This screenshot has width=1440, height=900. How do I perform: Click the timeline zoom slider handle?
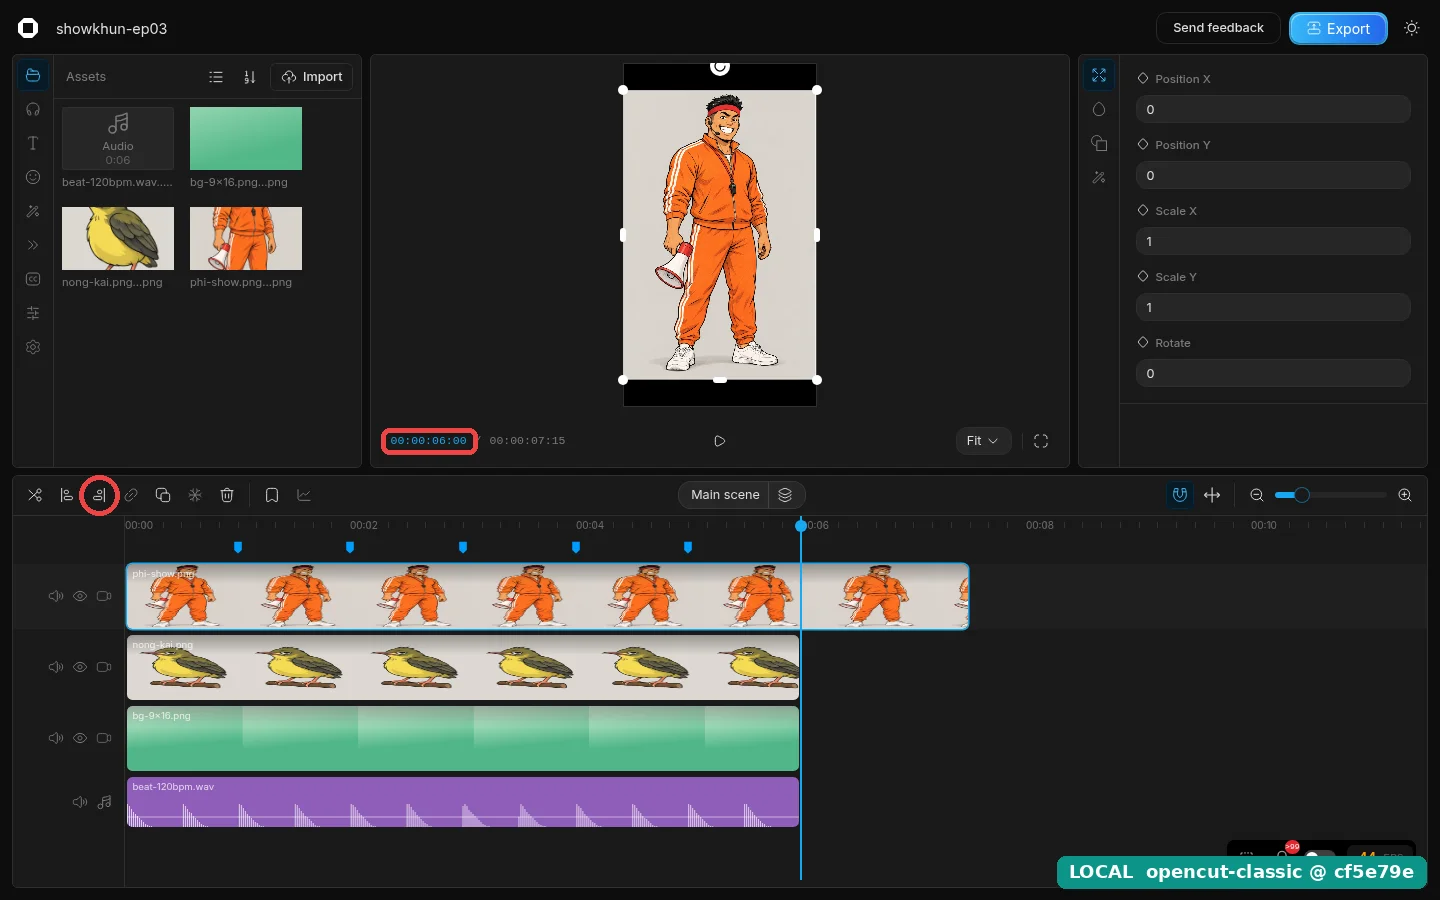pyautogui.click(x=1302, y=495)
